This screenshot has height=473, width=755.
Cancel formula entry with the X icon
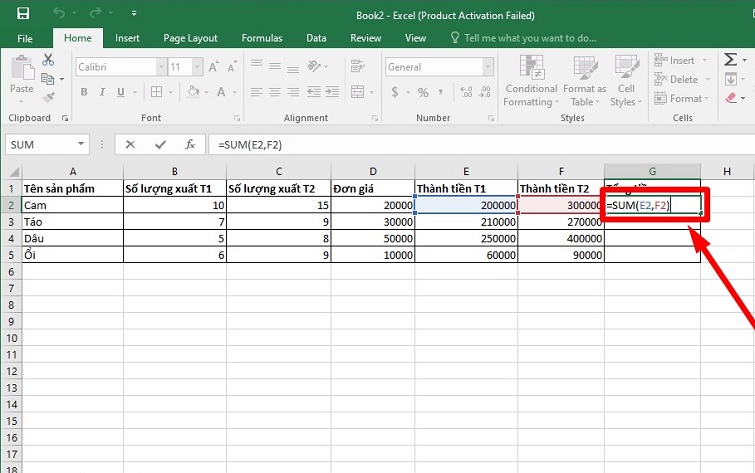(130, 144)
